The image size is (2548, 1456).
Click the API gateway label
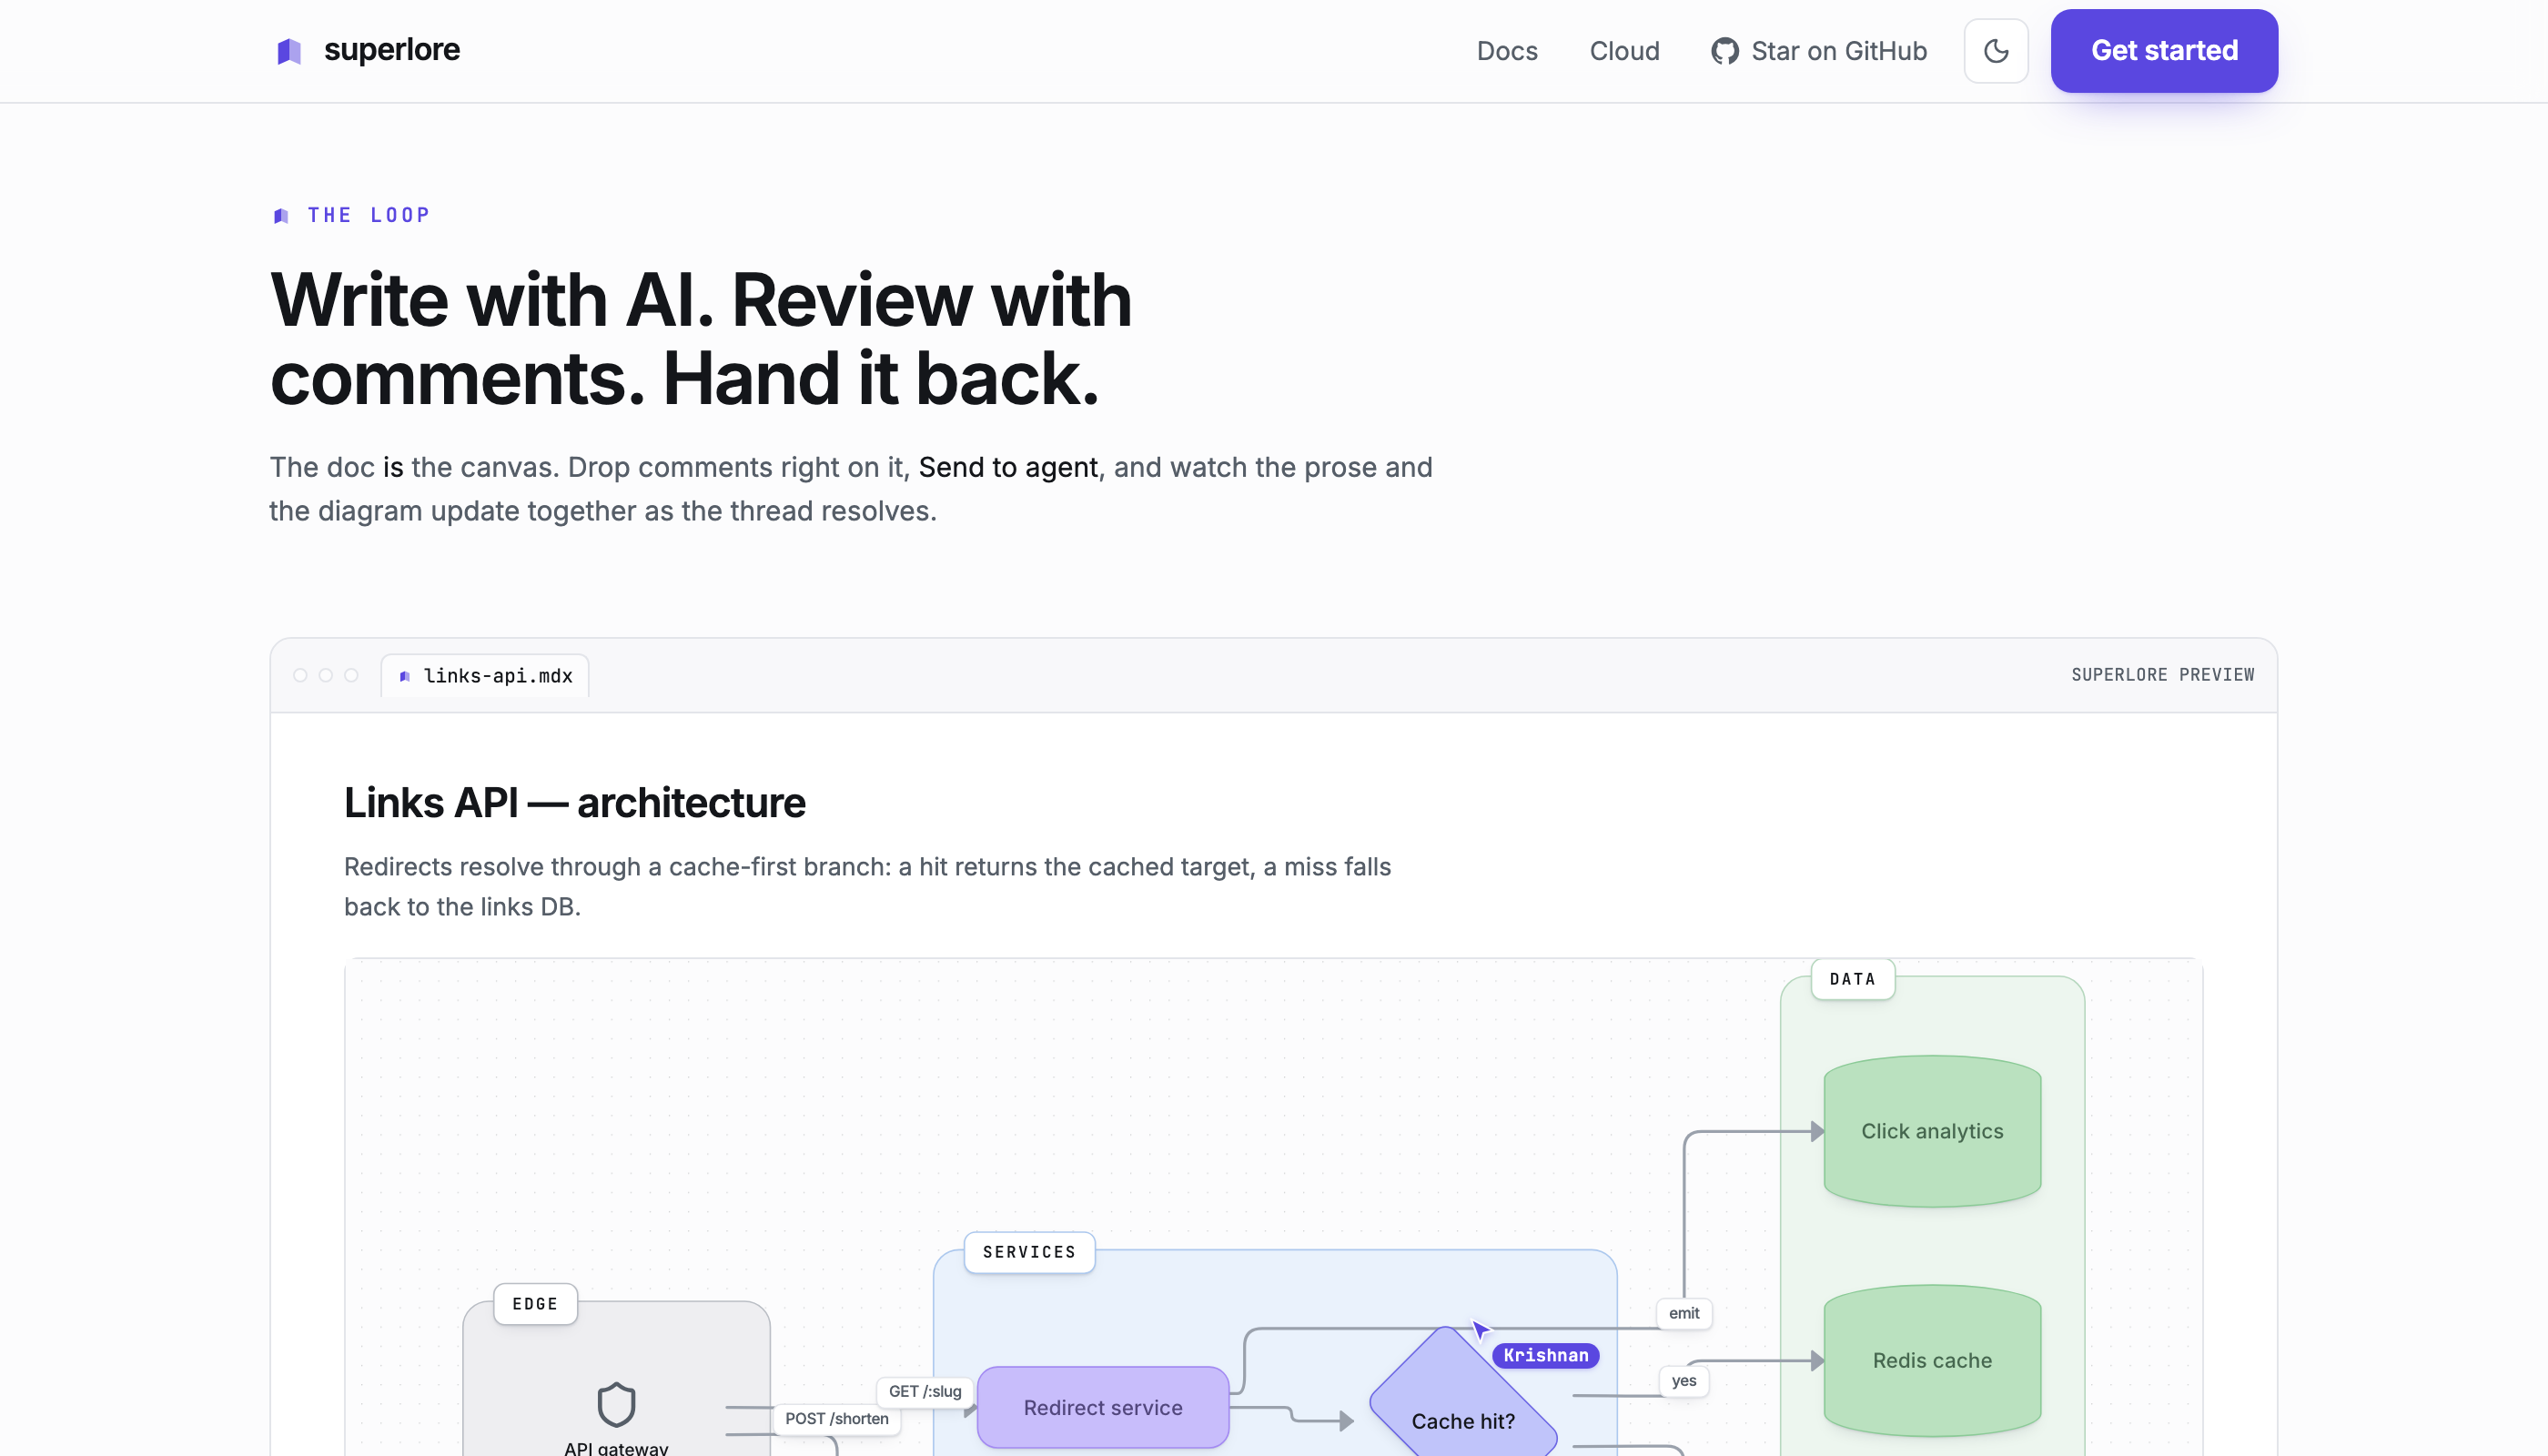coord(616,1447)
